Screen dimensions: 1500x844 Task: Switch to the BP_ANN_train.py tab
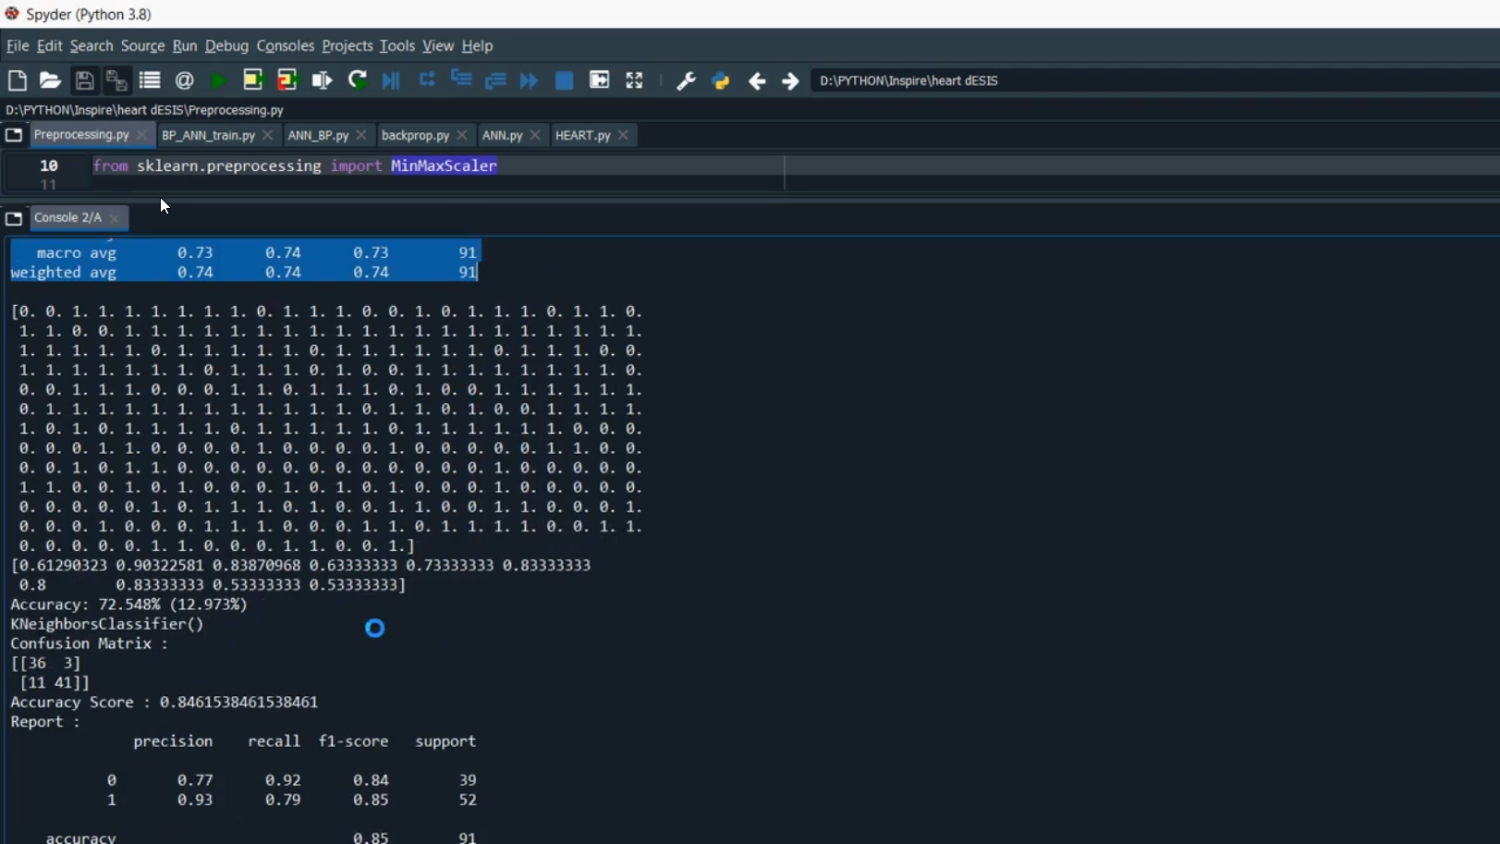(x=208, y=135)
